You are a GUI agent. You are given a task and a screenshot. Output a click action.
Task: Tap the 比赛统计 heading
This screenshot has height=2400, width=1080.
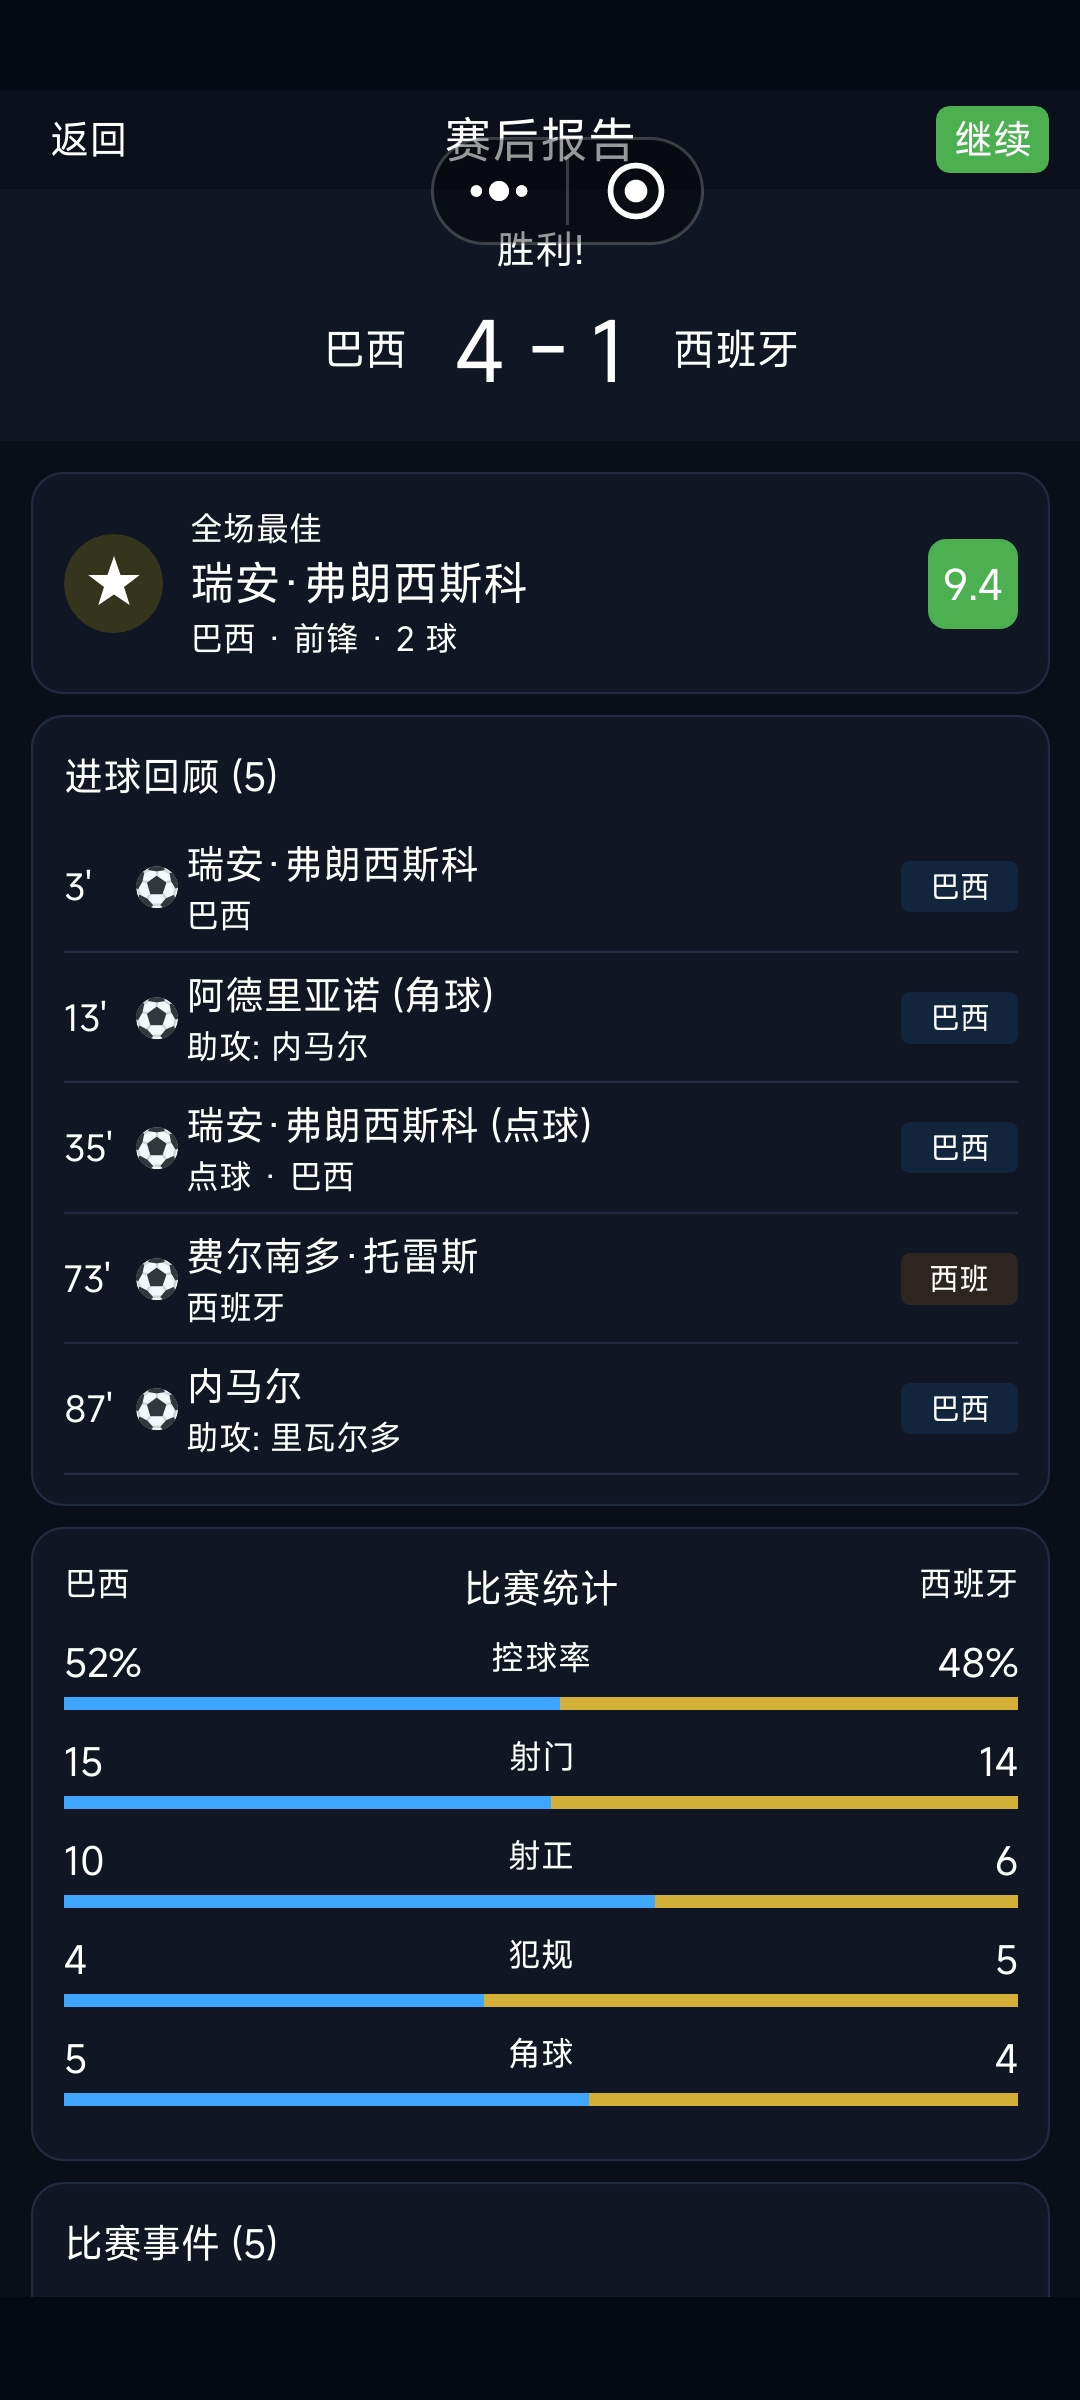click(x=541, y=1588)
